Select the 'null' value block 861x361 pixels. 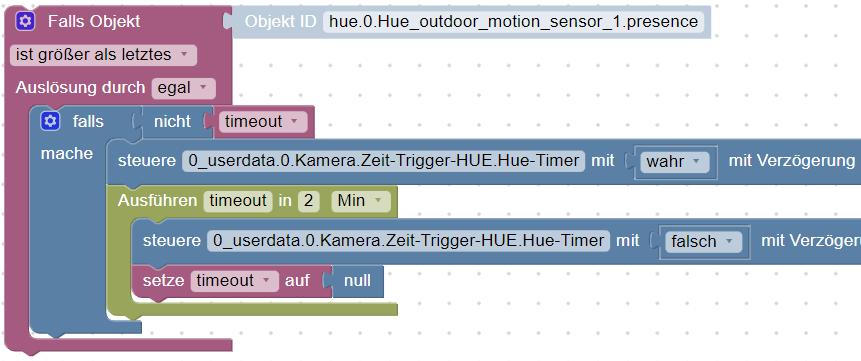tap(357, 281)
